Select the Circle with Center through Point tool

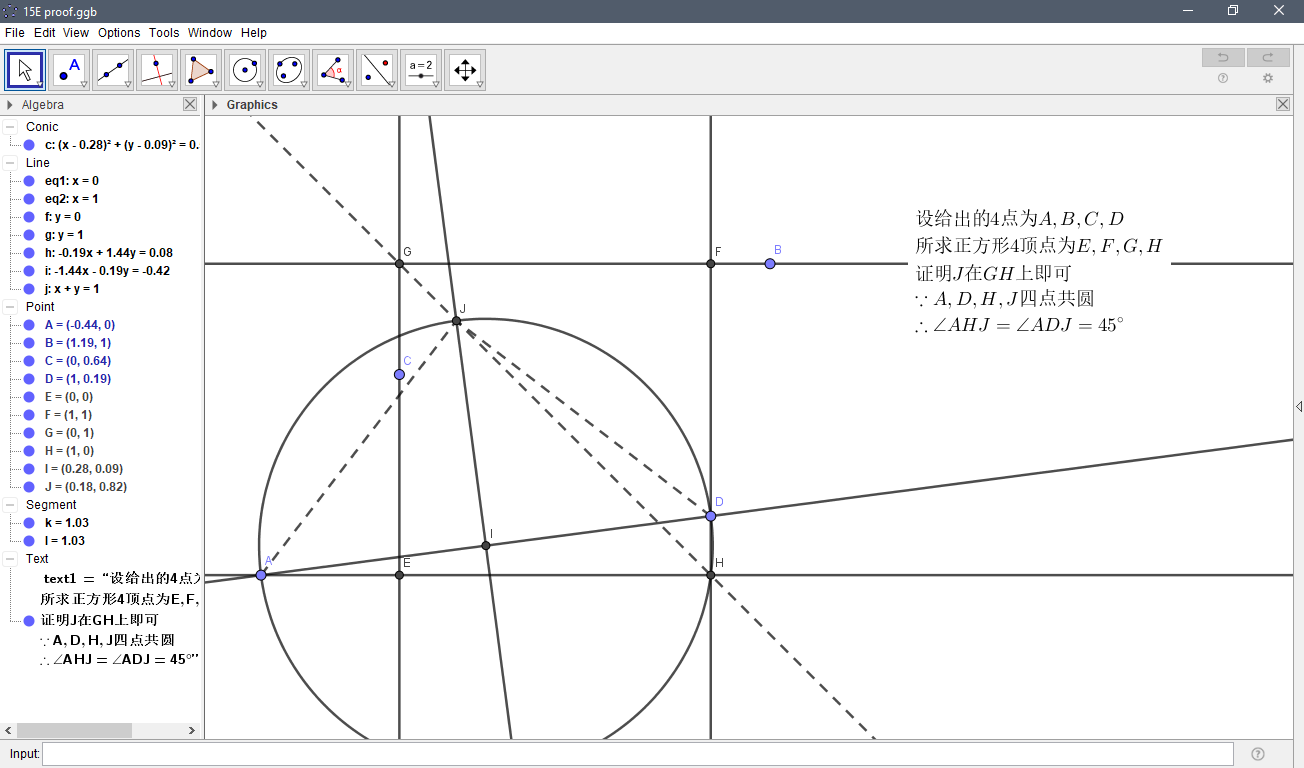244,69
